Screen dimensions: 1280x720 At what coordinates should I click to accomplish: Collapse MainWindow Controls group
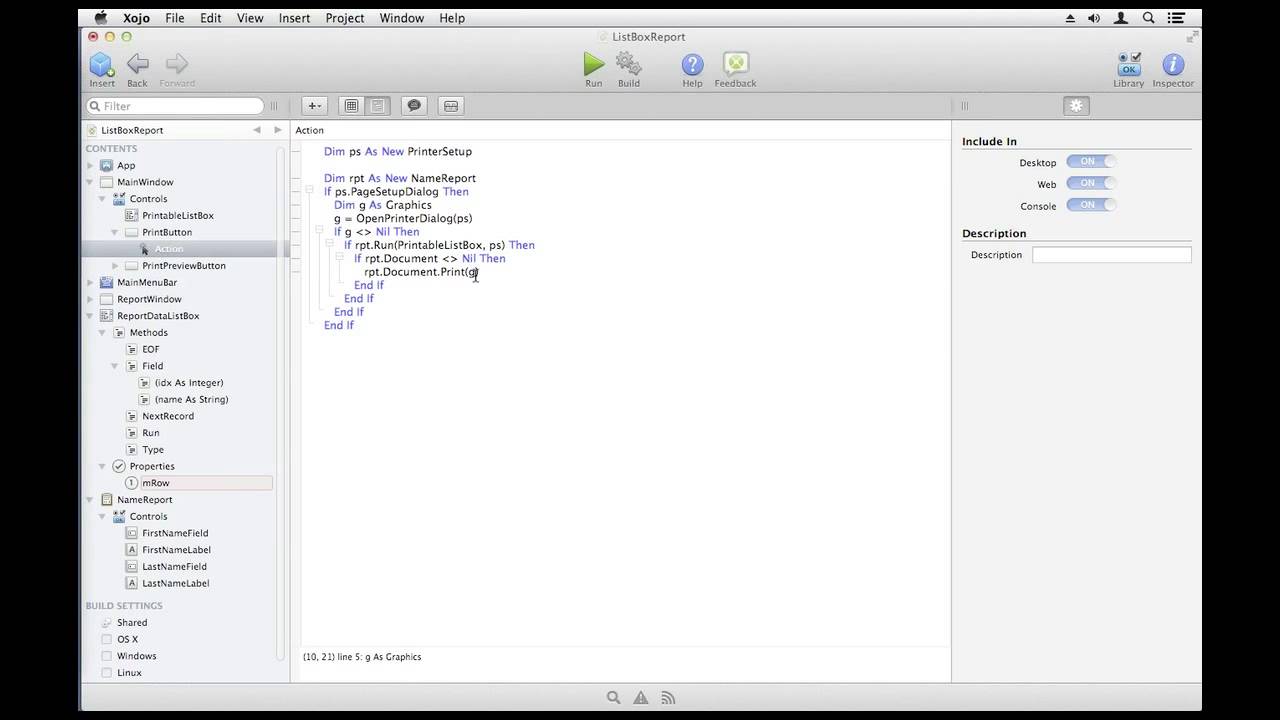coord(102,199)
